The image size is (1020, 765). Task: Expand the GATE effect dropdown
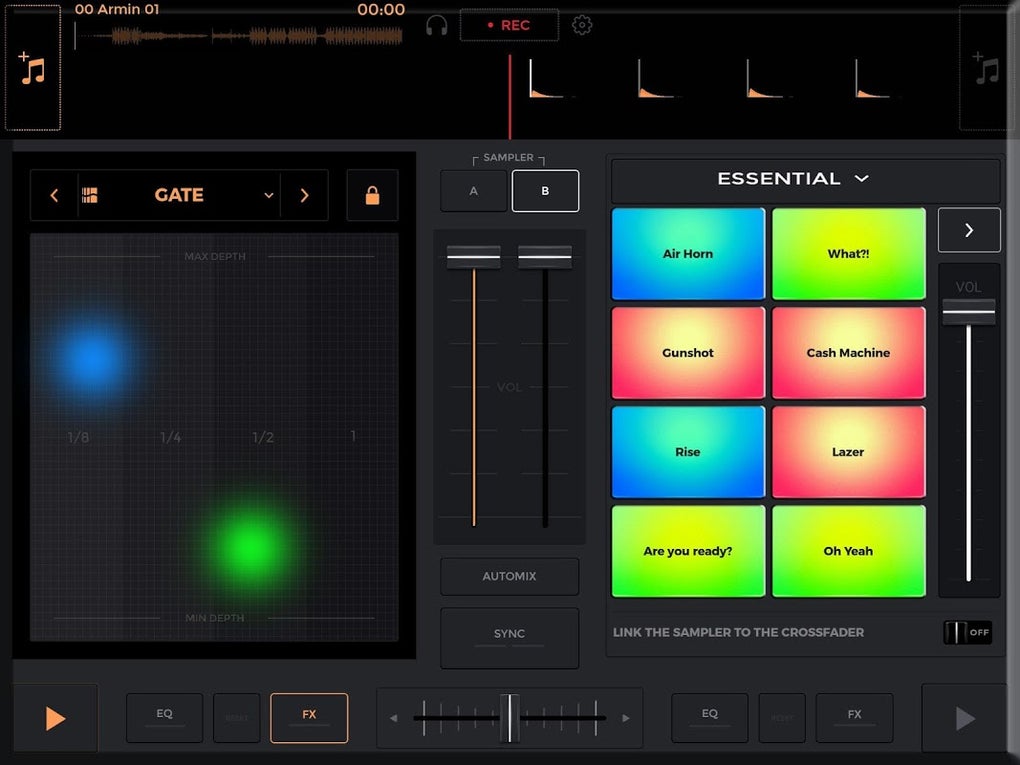point(269,195)
